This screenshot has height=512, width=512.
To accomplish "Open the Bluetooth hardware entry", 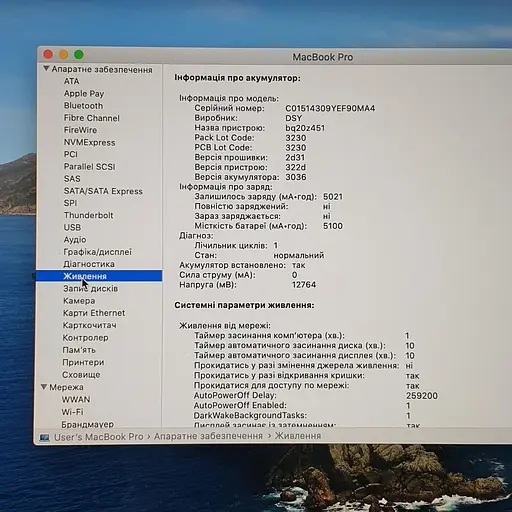I will click(x=83, y=106).
